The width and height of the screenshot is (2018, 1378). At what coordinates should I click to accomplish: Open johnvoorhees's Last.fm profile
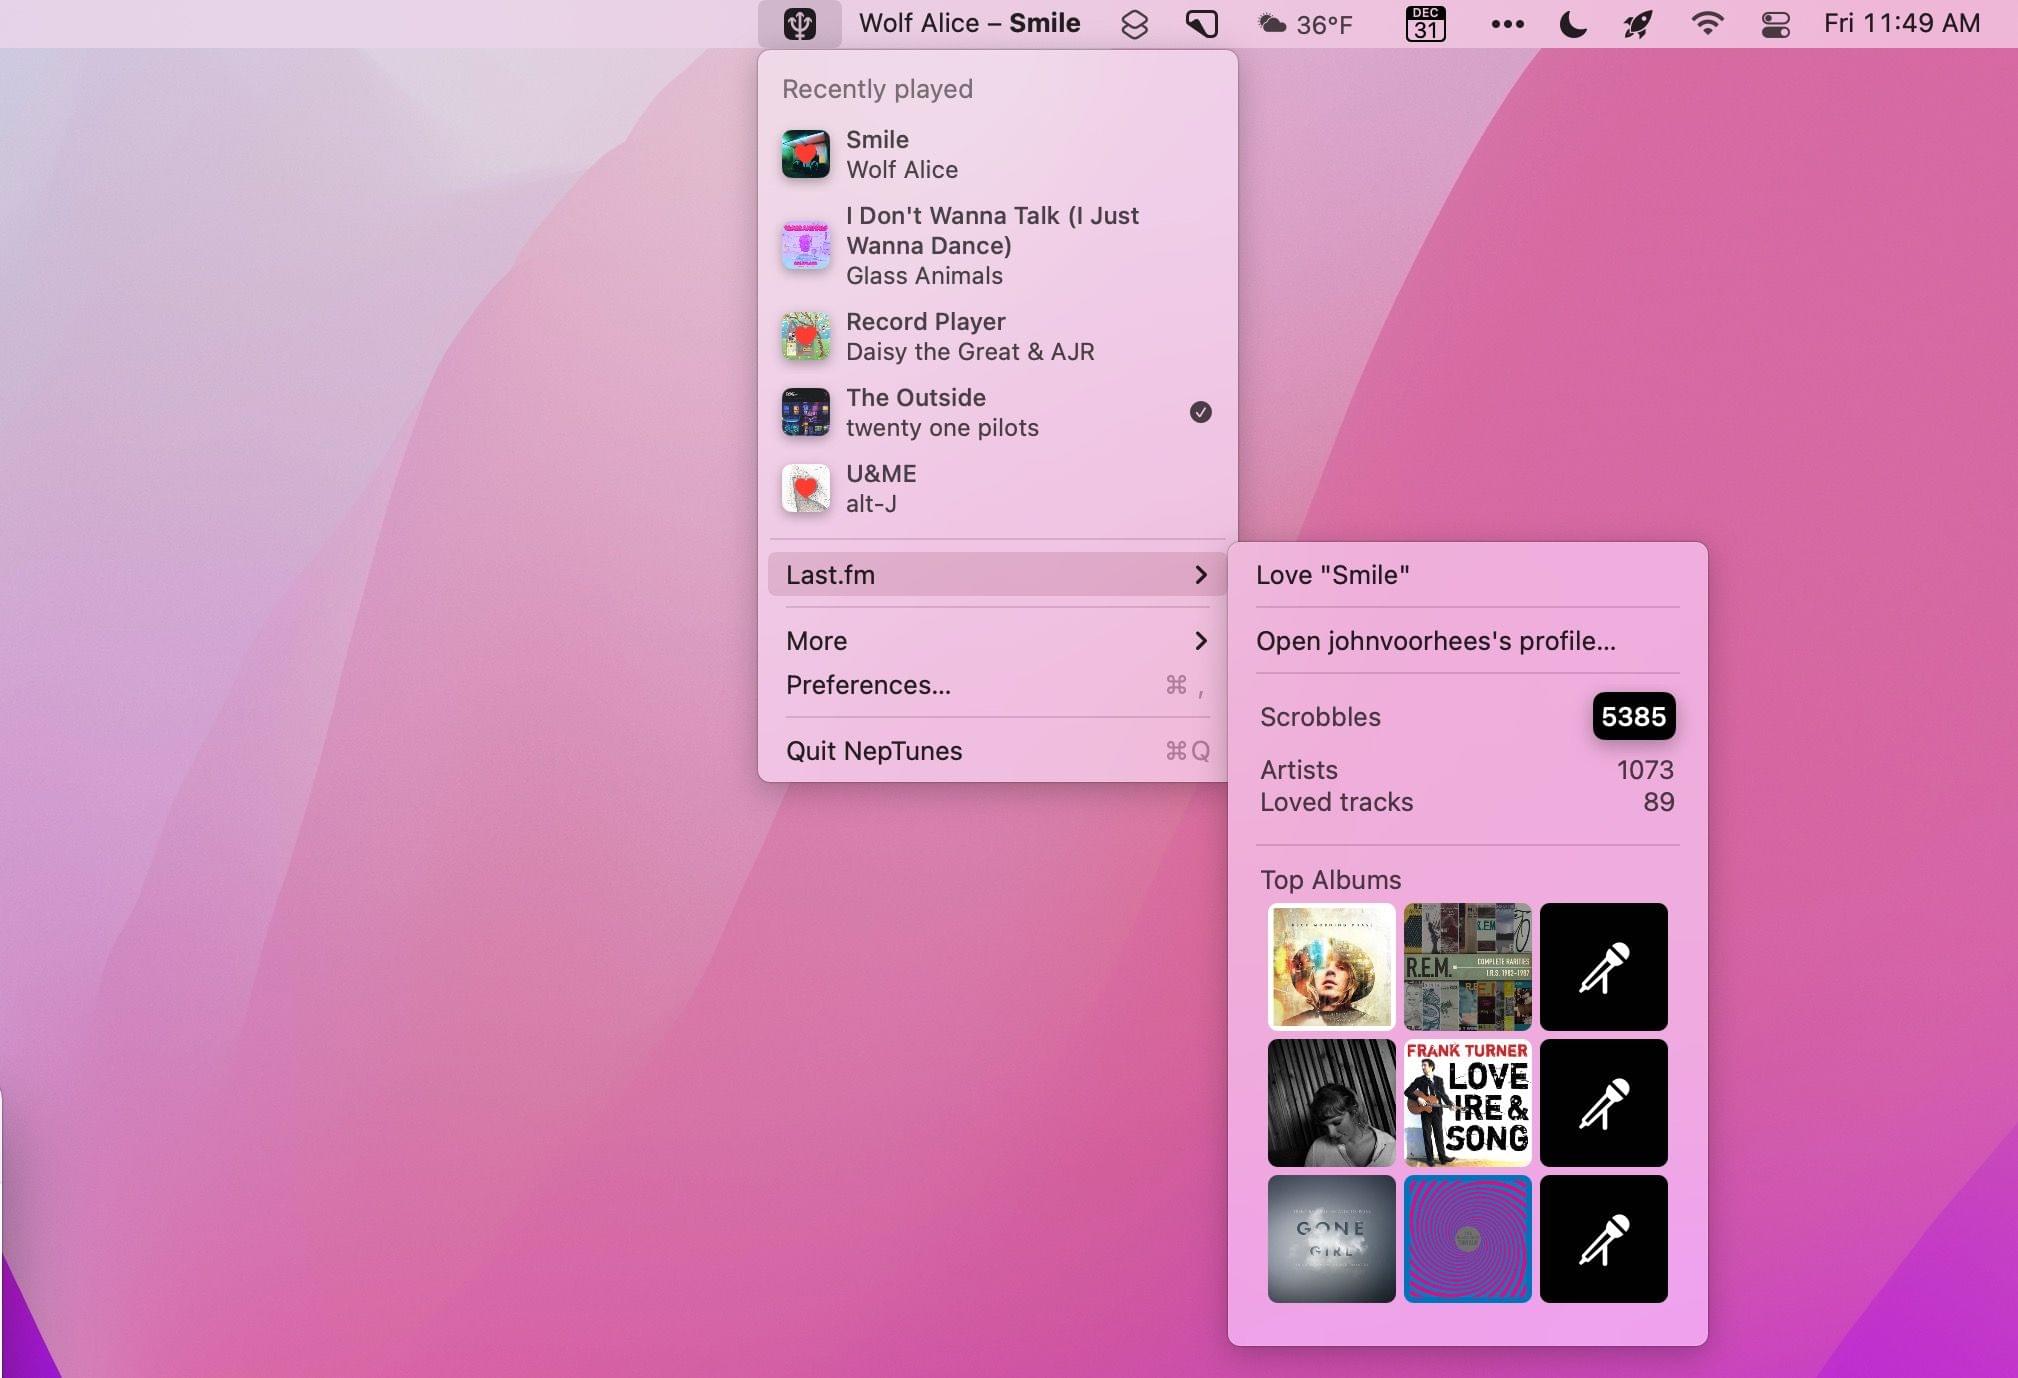pyautogui.click(x=1435, y=641)
